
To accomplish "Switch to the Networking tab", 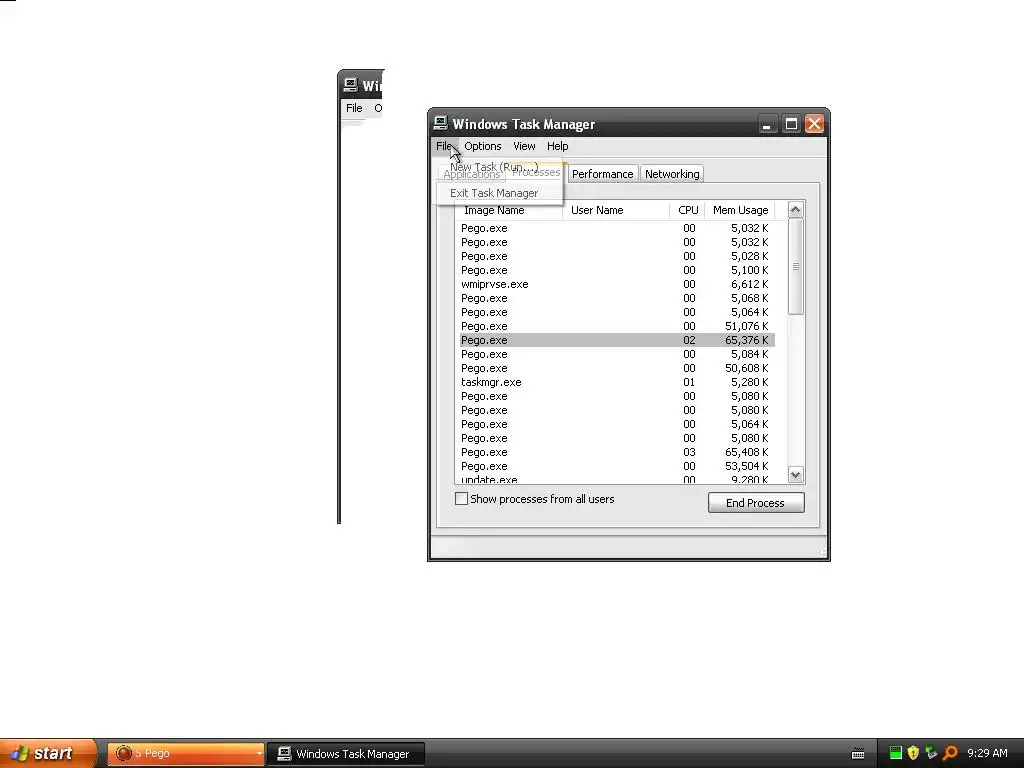I will [672, 174].
